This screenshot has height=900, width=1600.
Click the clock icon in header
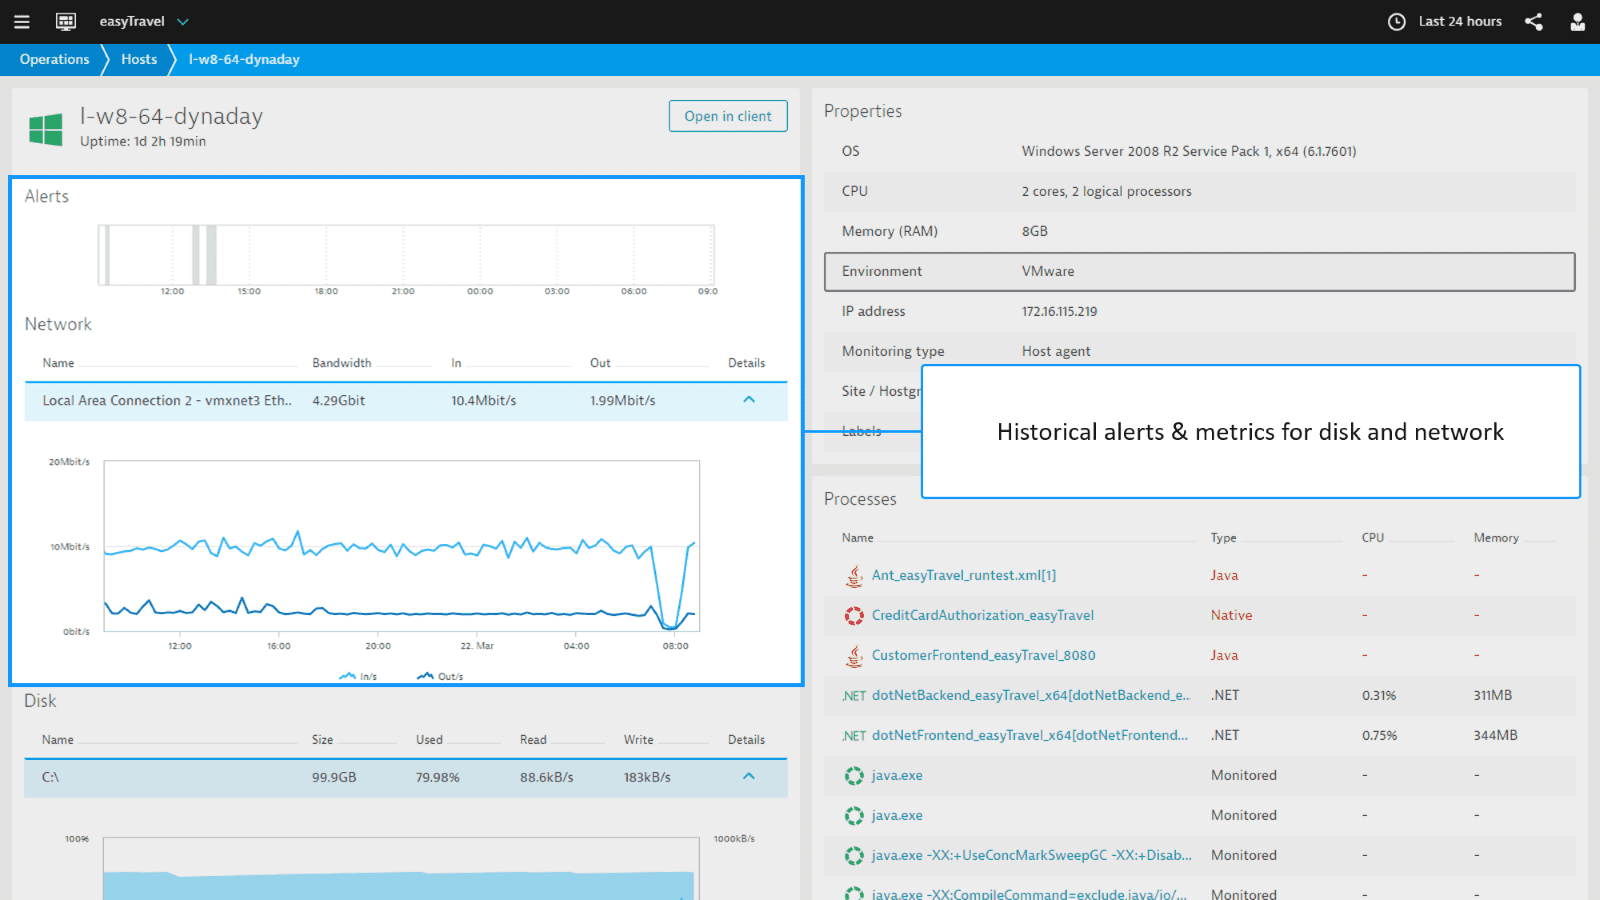(x=1397, y=22)
